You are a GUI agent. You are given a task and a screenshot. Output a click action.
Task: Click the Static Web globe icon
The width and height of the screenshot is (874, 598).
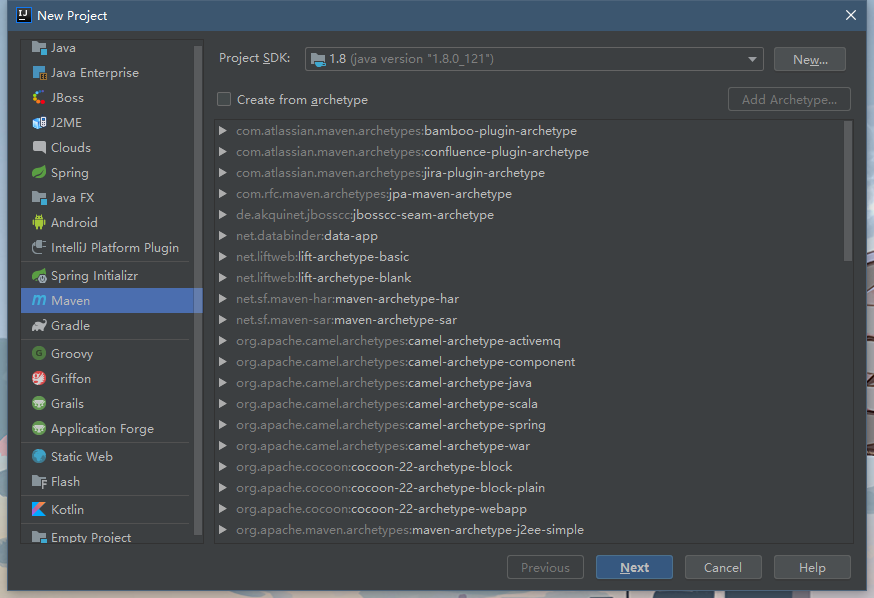pos(39,457)
